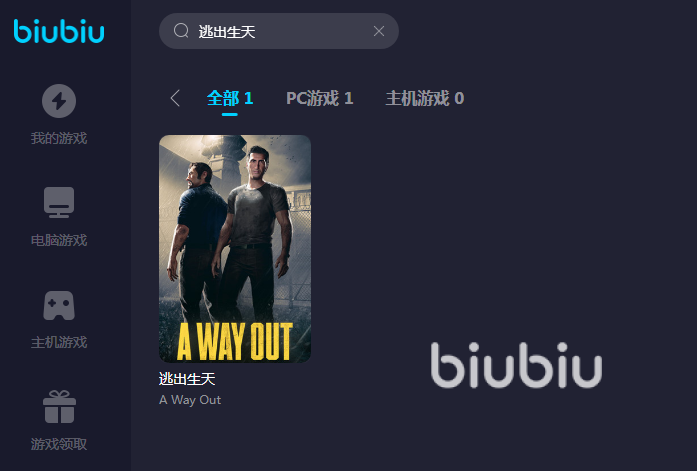This screenshot has height=471, width=697.
Task: Switch to the 主机游戏 0 tab
Action: (x=425, y=98)
